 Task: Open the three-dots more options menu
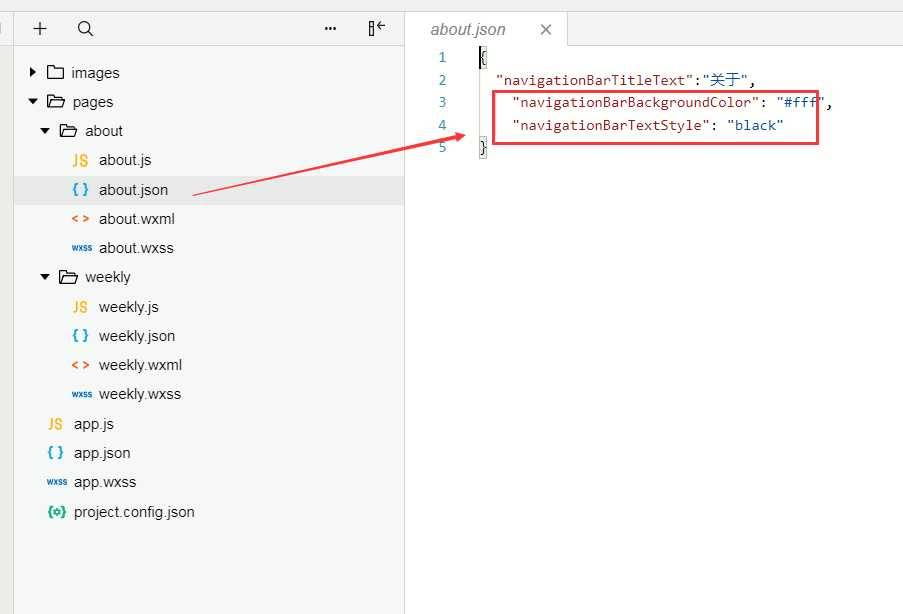coord(330,28)
